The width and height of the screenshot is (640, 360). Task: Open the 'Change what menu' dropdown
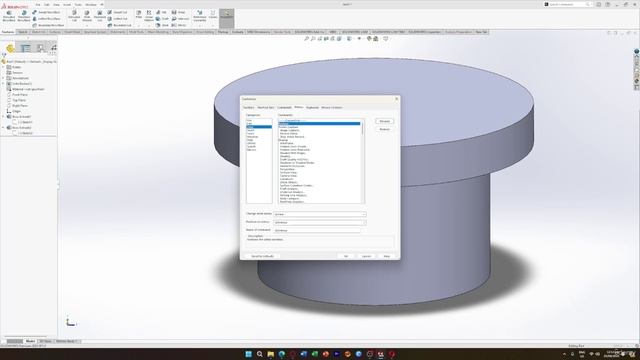coord(320,214)
